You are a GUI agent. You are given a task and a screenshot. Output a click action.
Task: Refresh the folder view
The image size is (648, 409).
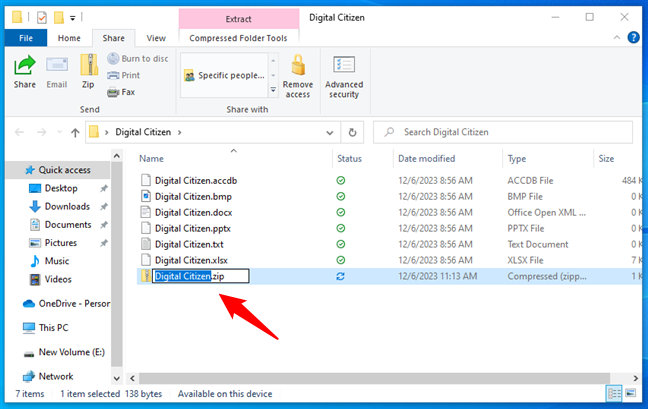352,133
